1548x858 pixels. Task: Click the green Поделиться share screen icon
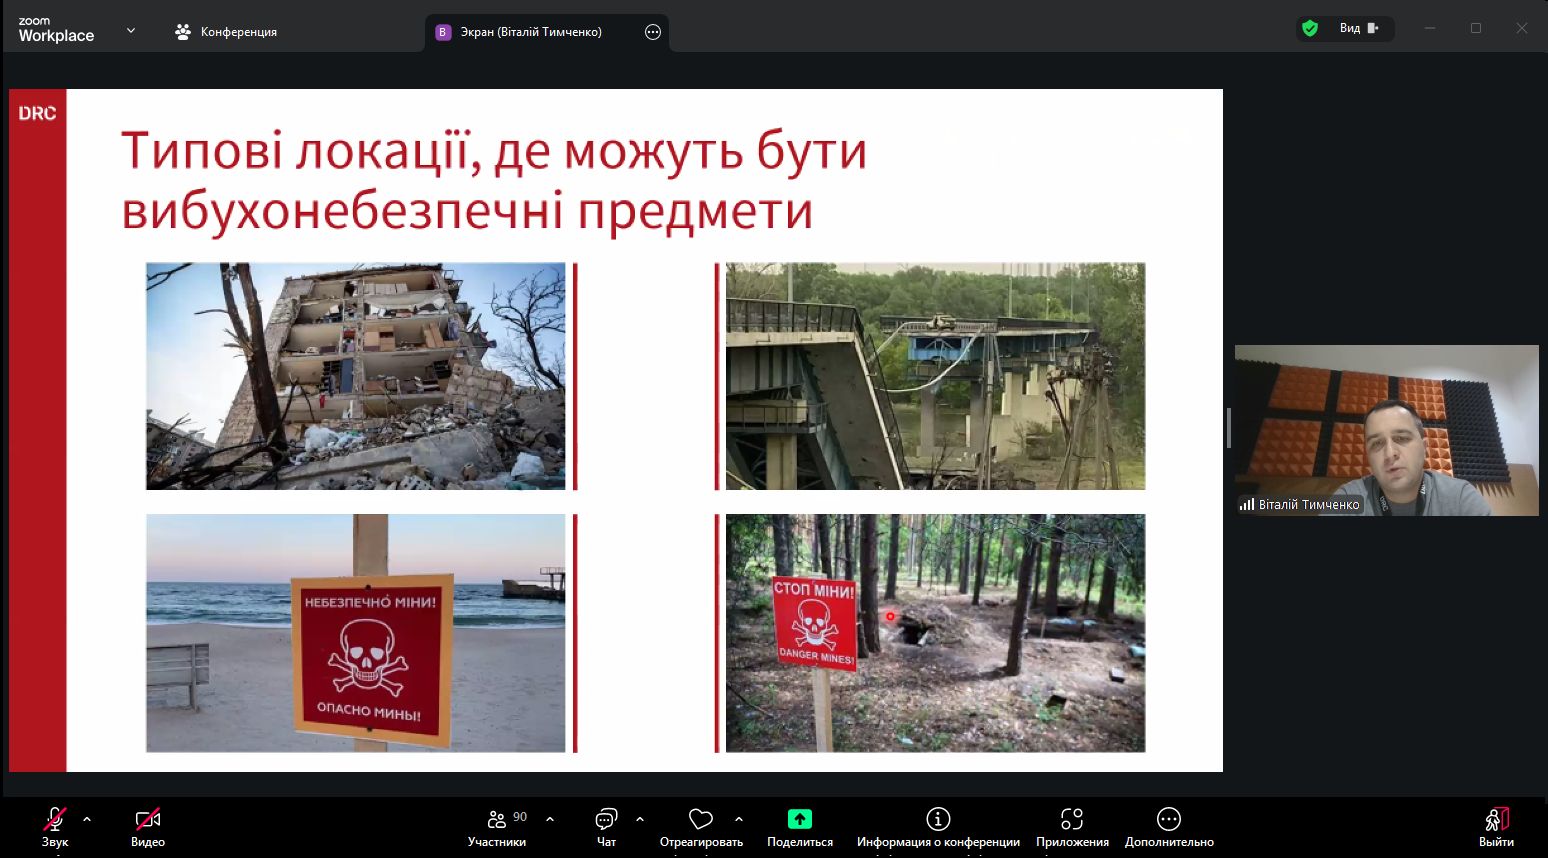point(799,820)
